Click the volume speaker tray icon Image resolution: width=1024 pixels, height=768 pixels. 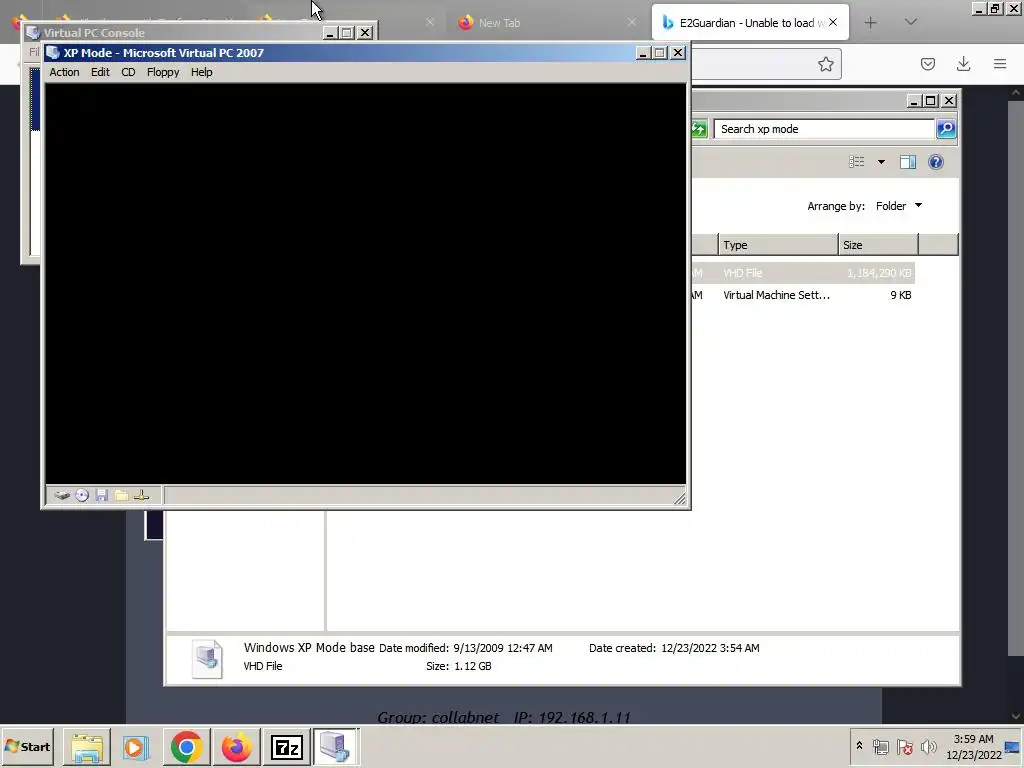(928, 746)
